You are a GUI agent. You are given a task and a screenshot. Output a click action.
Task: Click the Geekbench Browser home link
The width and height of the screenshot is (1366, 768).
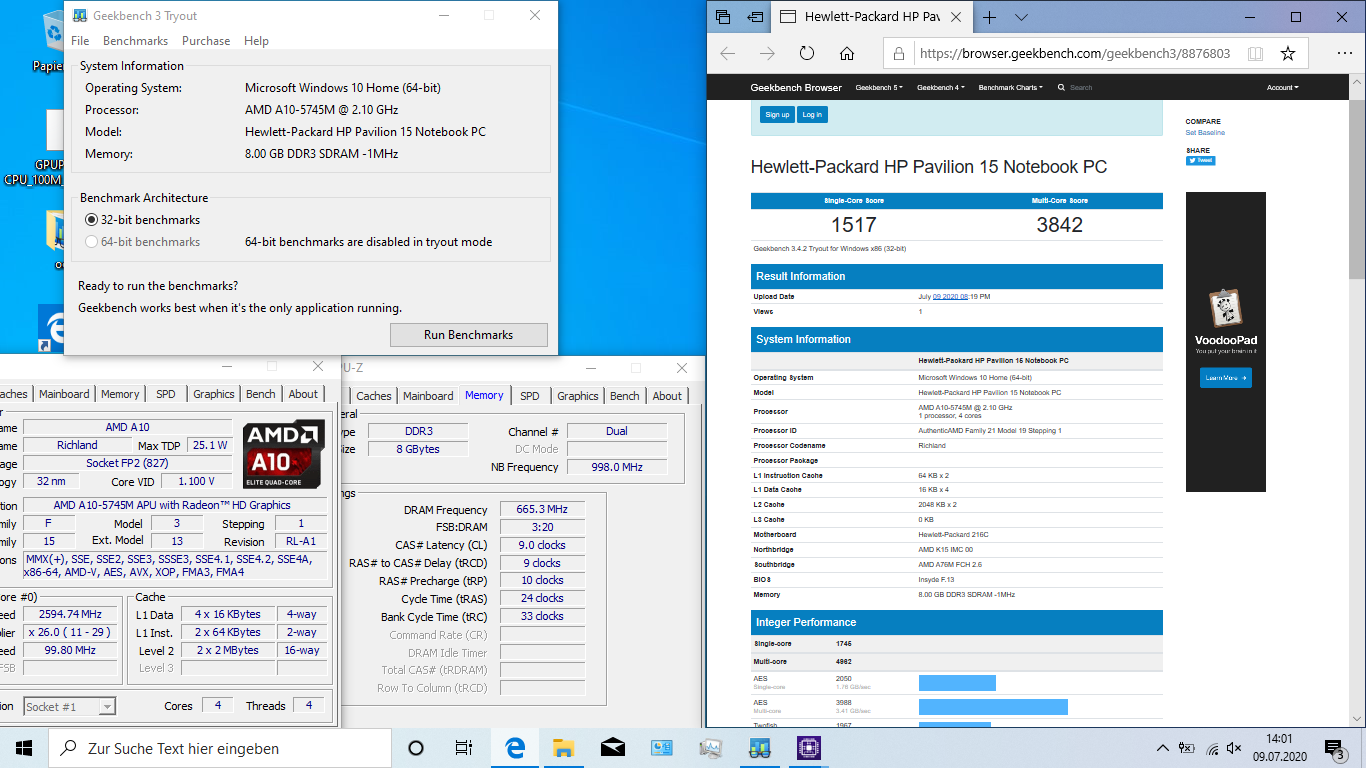click(796, 88)
